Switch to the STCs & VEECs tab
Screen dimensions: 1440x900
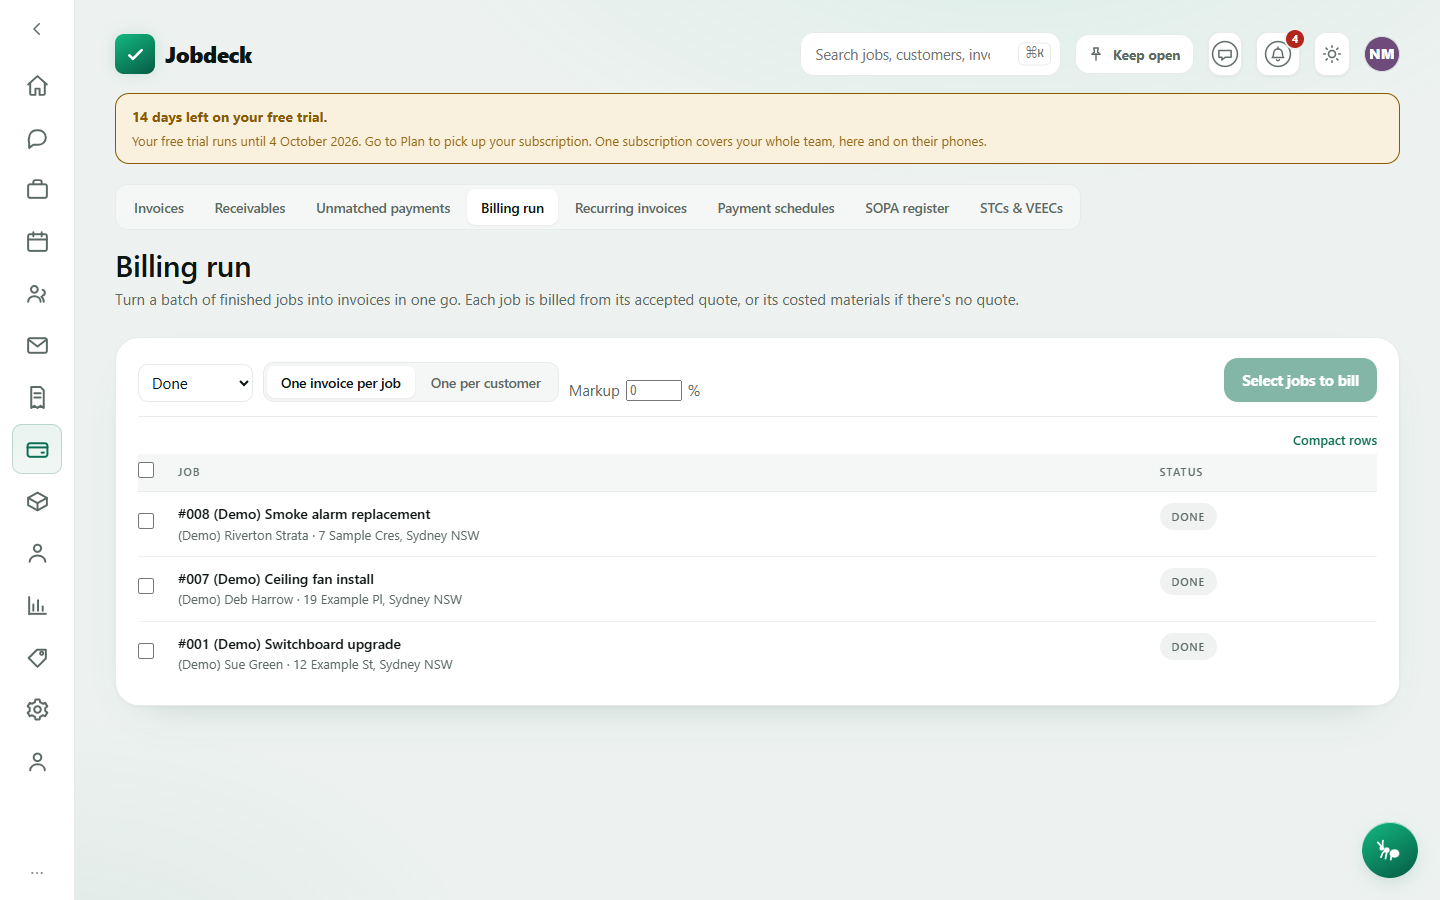click(1021, 208)
